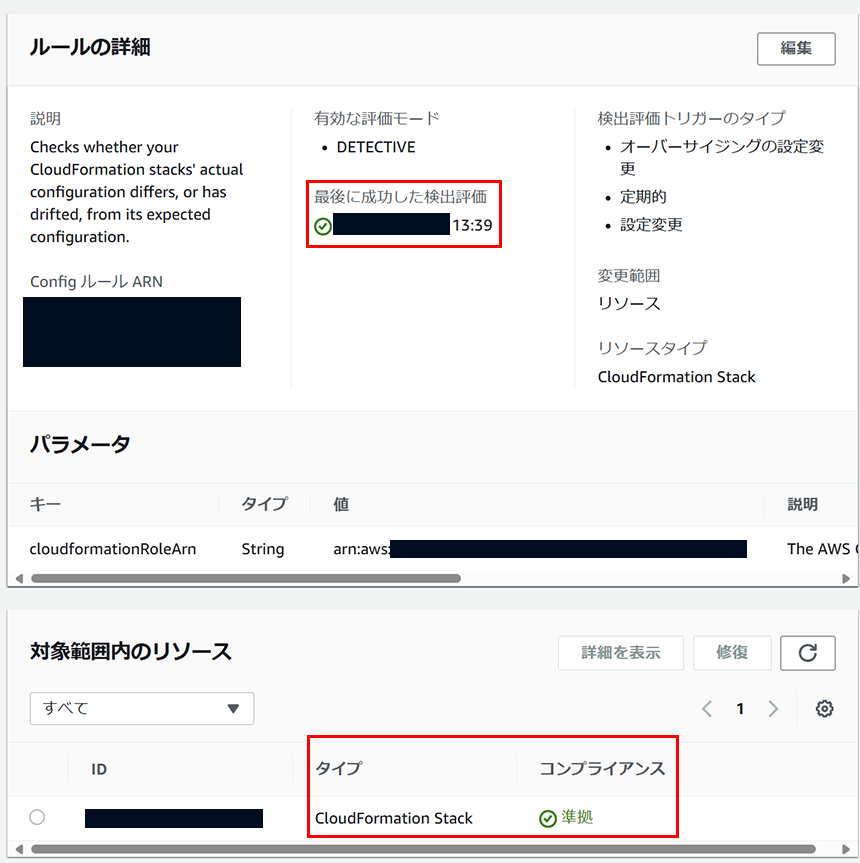
Task: Click the オーバーサイジングの設定変更 trigger entry
Action: click(722, 157)
